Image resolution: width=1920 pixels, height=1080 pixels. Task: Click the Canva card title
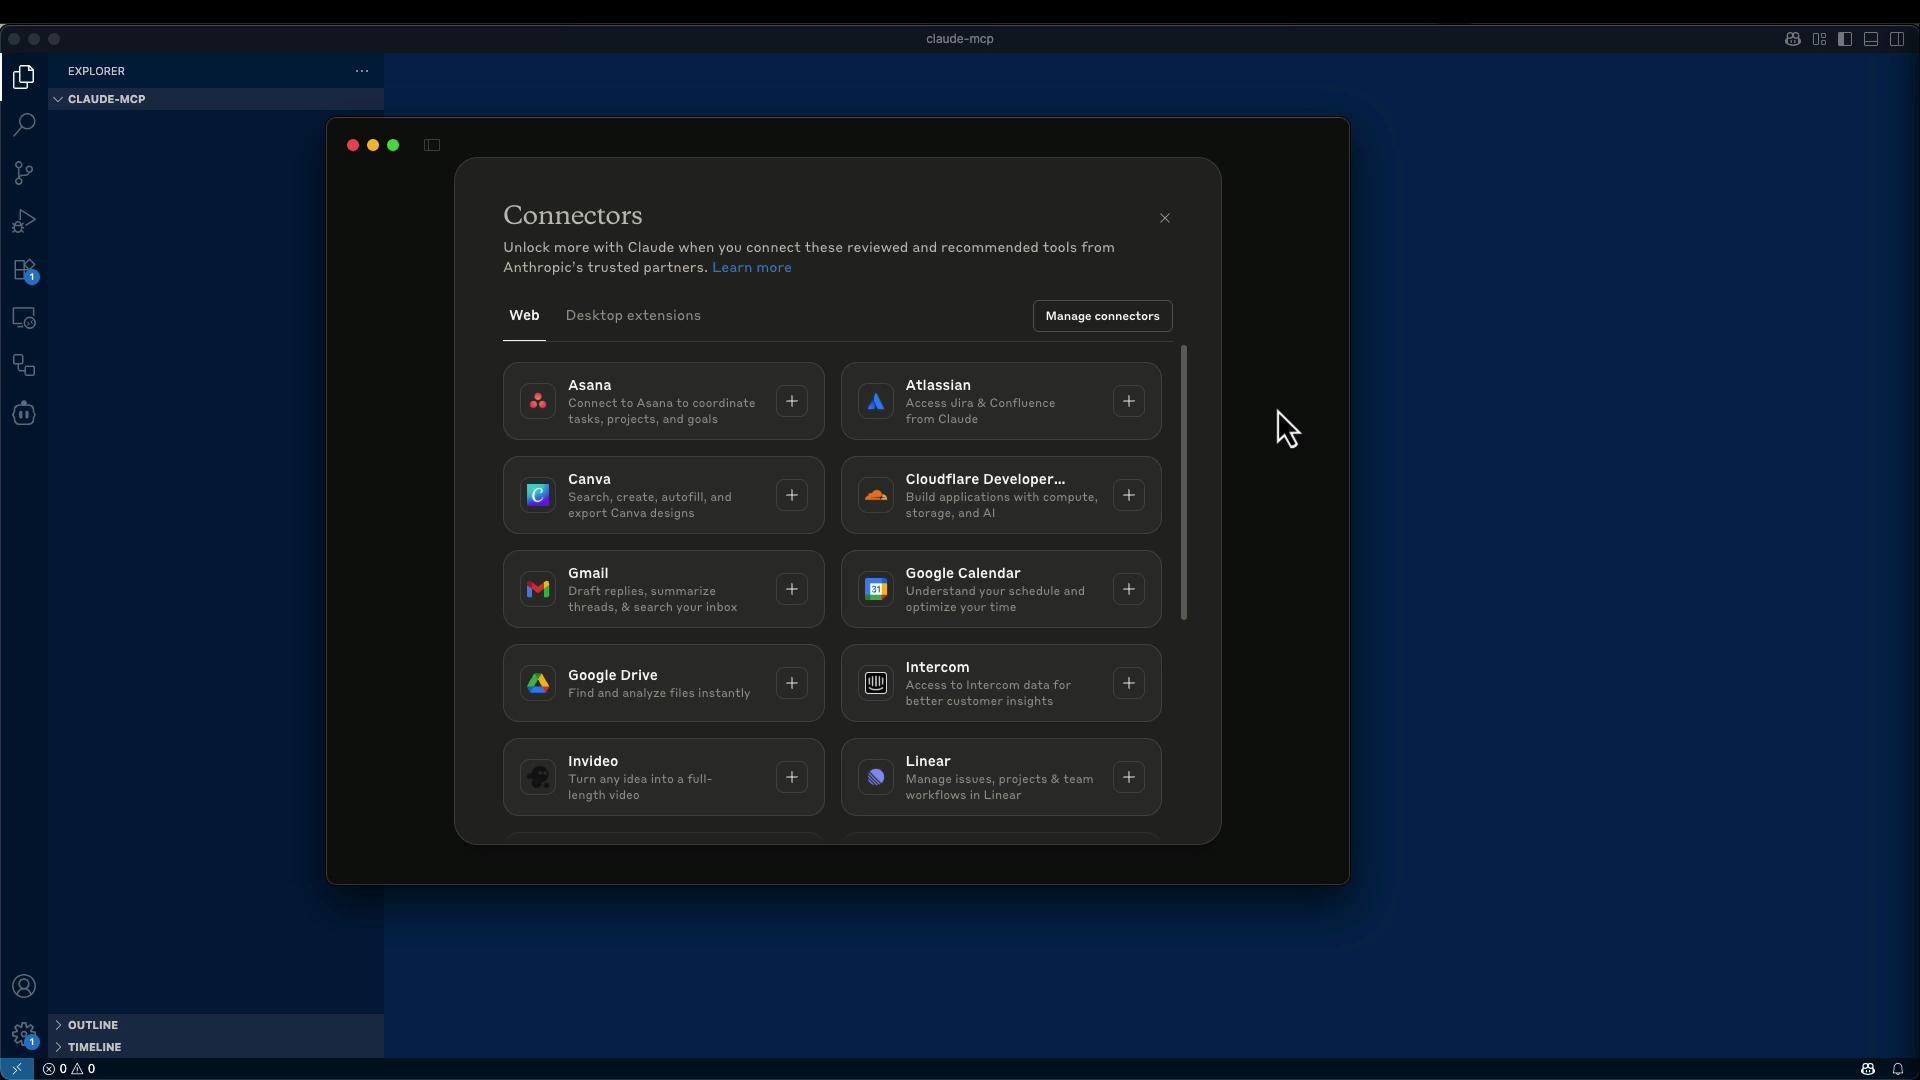coord(589,479)
